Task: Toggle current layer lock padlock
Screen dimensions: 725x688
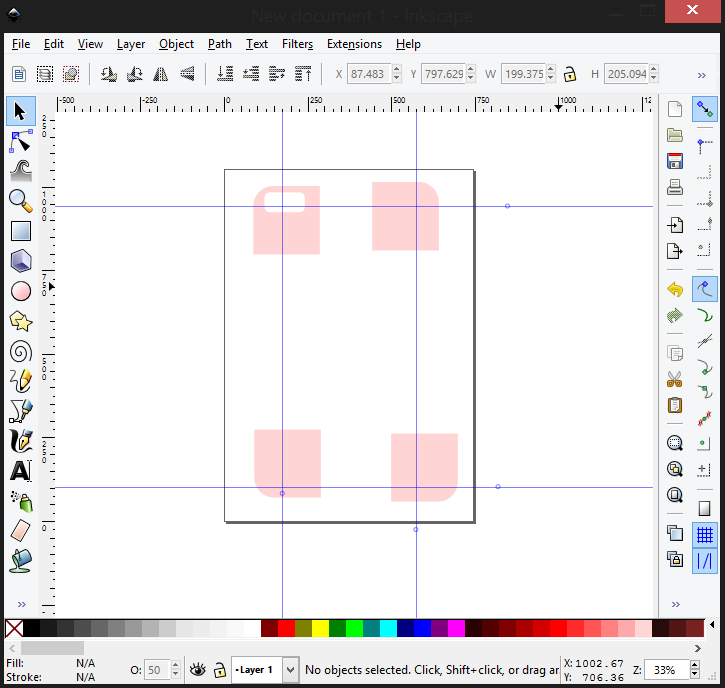Action: point(220,670)
